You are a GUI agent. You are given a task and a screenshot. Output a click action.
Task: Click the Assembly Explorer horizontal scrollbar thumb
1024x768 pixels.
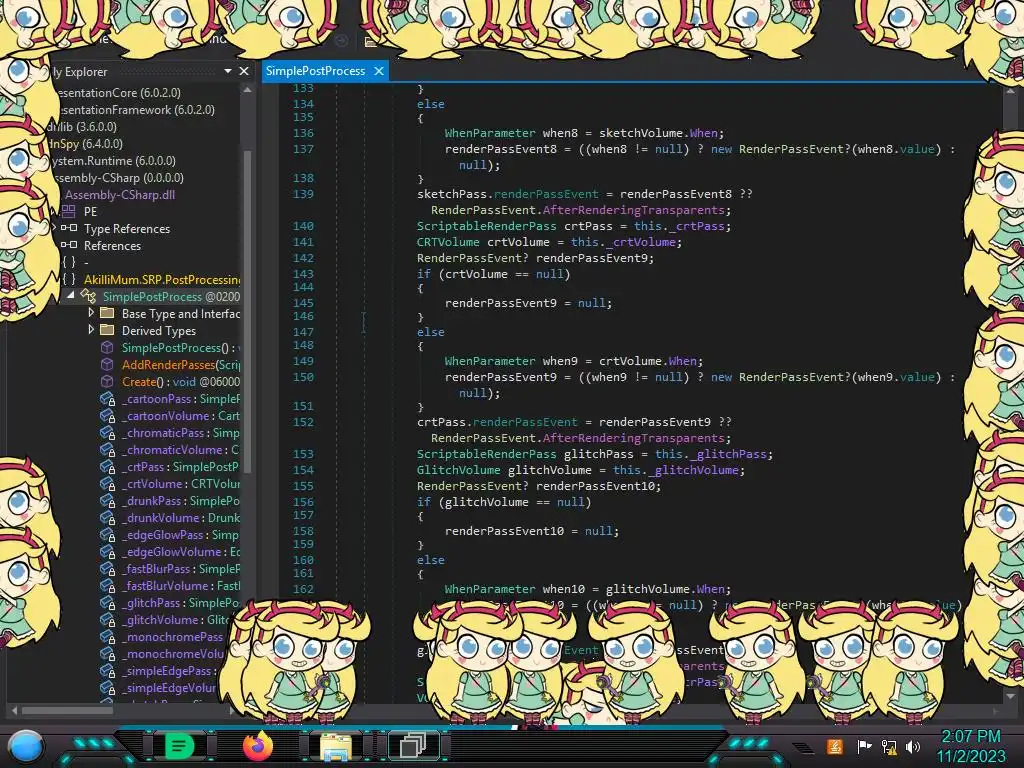click(x=68, y=711)
